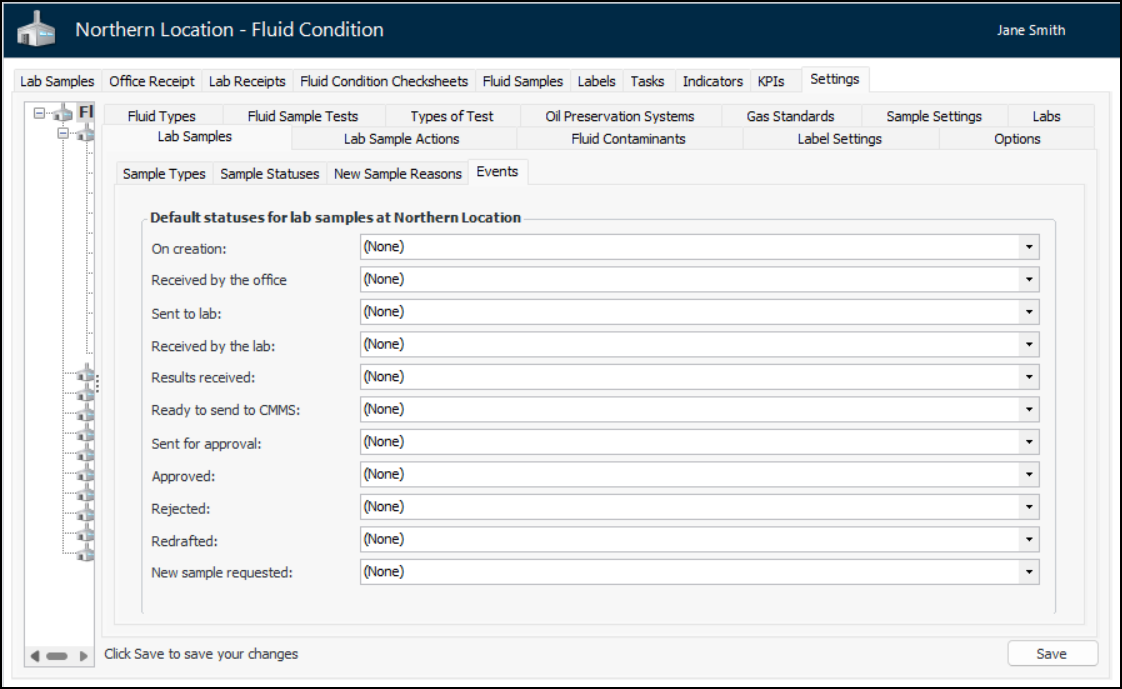Open the Types of Test tab

click(x=452, y=116)
